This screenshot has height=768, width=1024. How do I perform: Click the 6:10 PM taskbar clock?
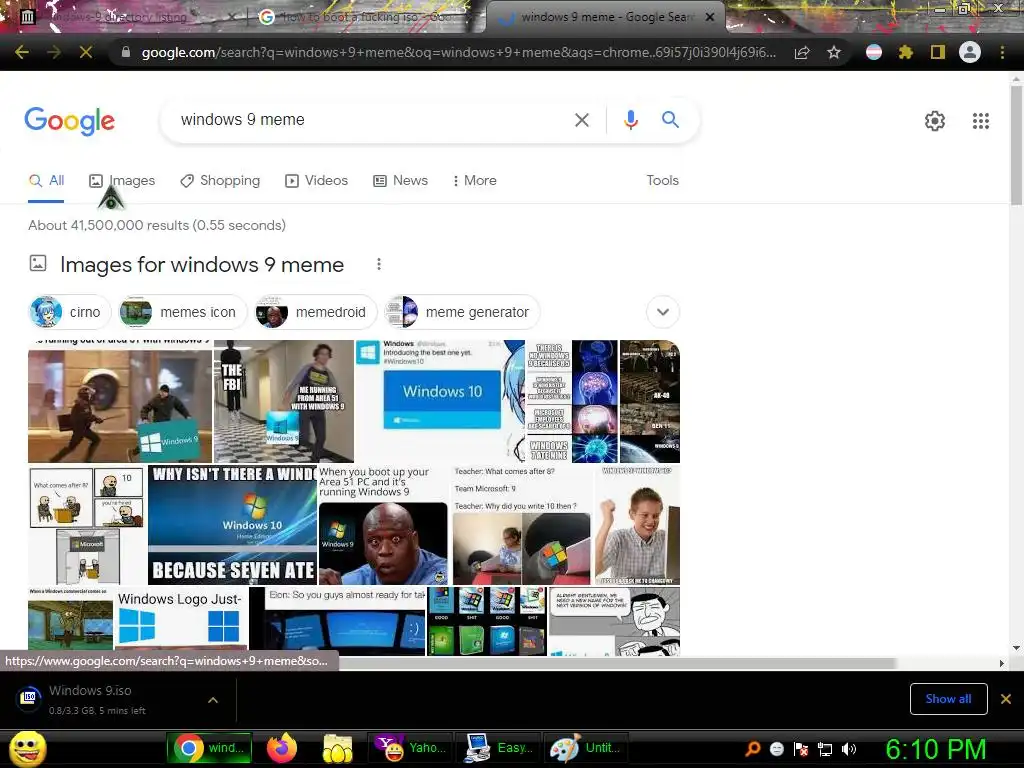coord(935,748)
